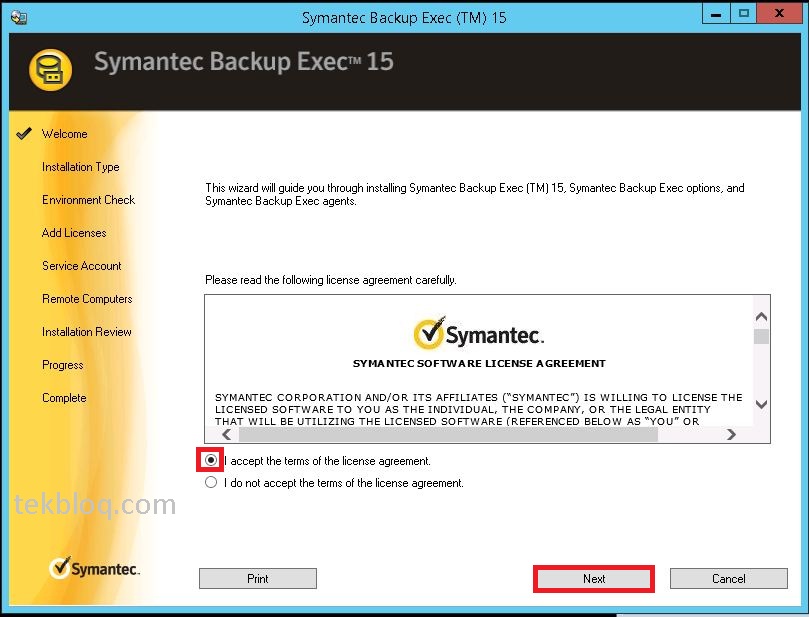Click the Installation Type step
Screen dimensions: 809x617
80,167
